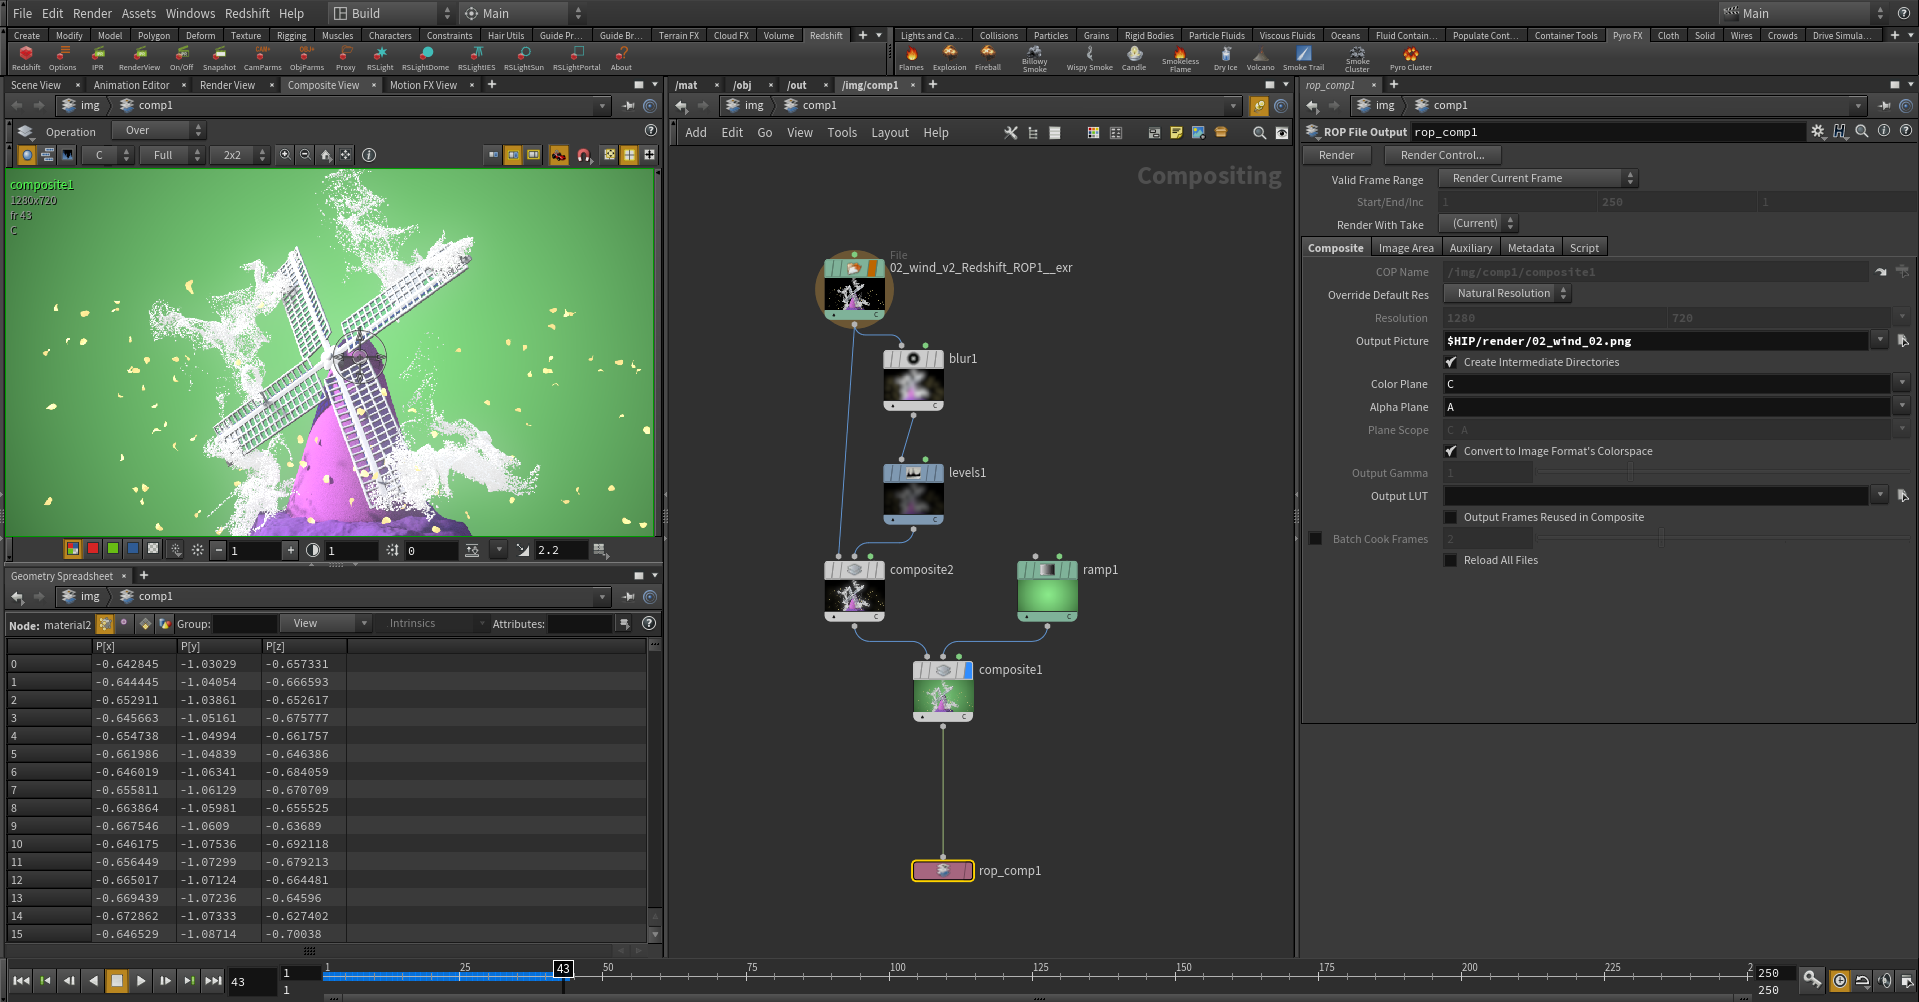
Task: Create an RSLightSun light
Action: pyautogui.click(x=523, y=58)
